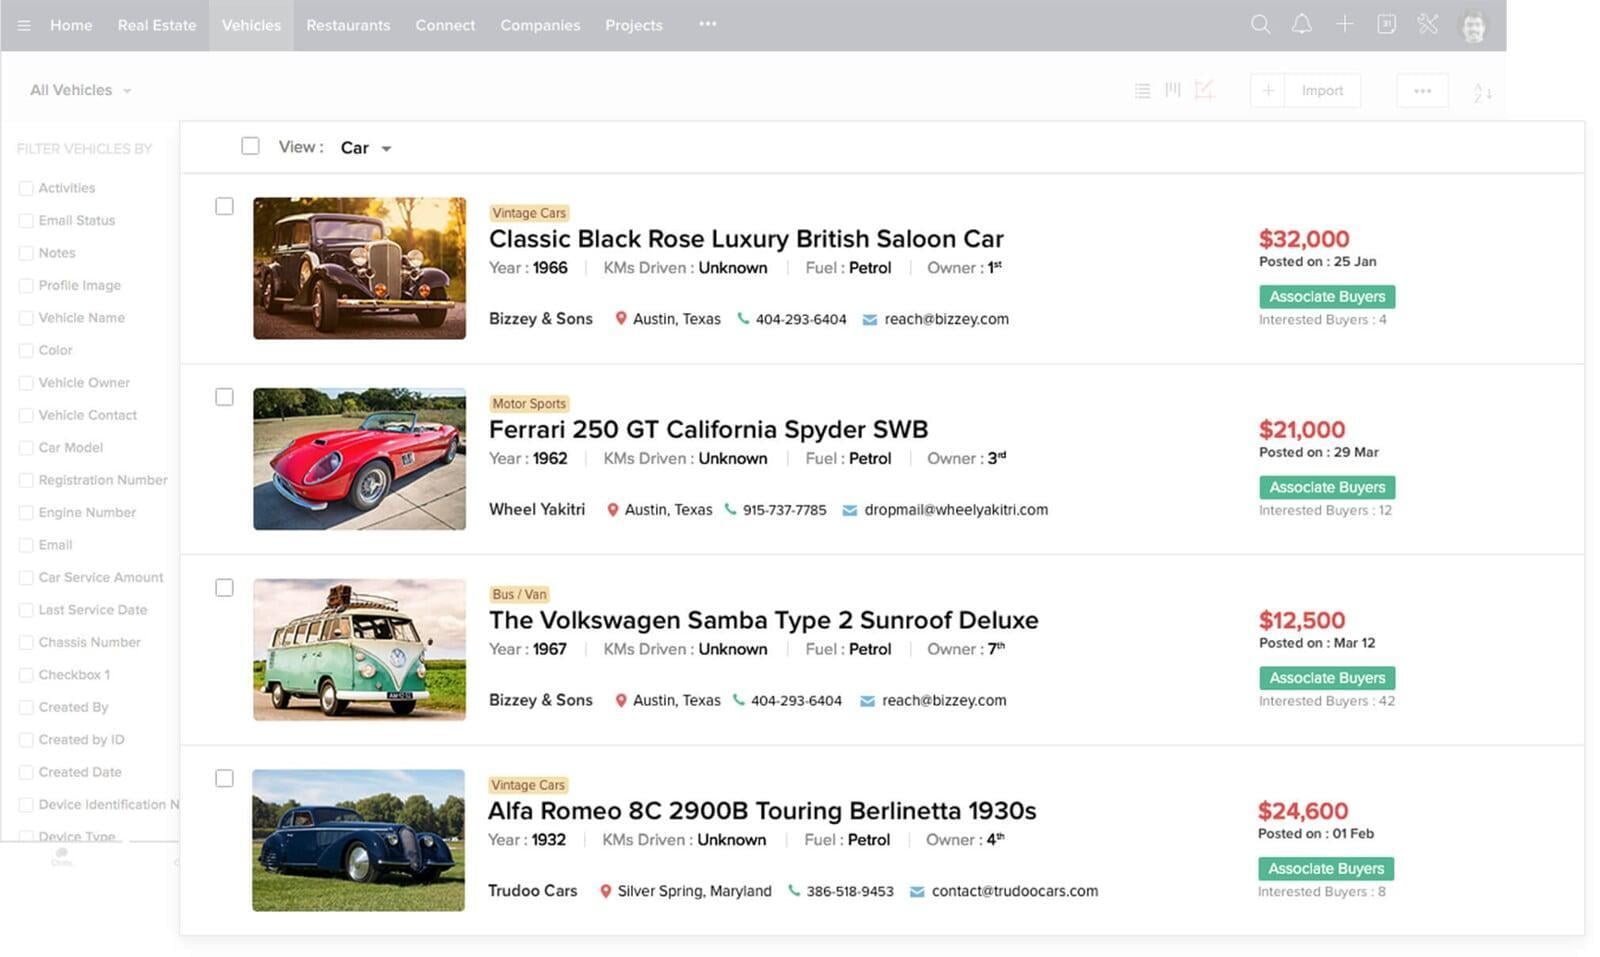Click the A-Z sort order icon
The image size is (1600, 957).
pos(1482,92)
